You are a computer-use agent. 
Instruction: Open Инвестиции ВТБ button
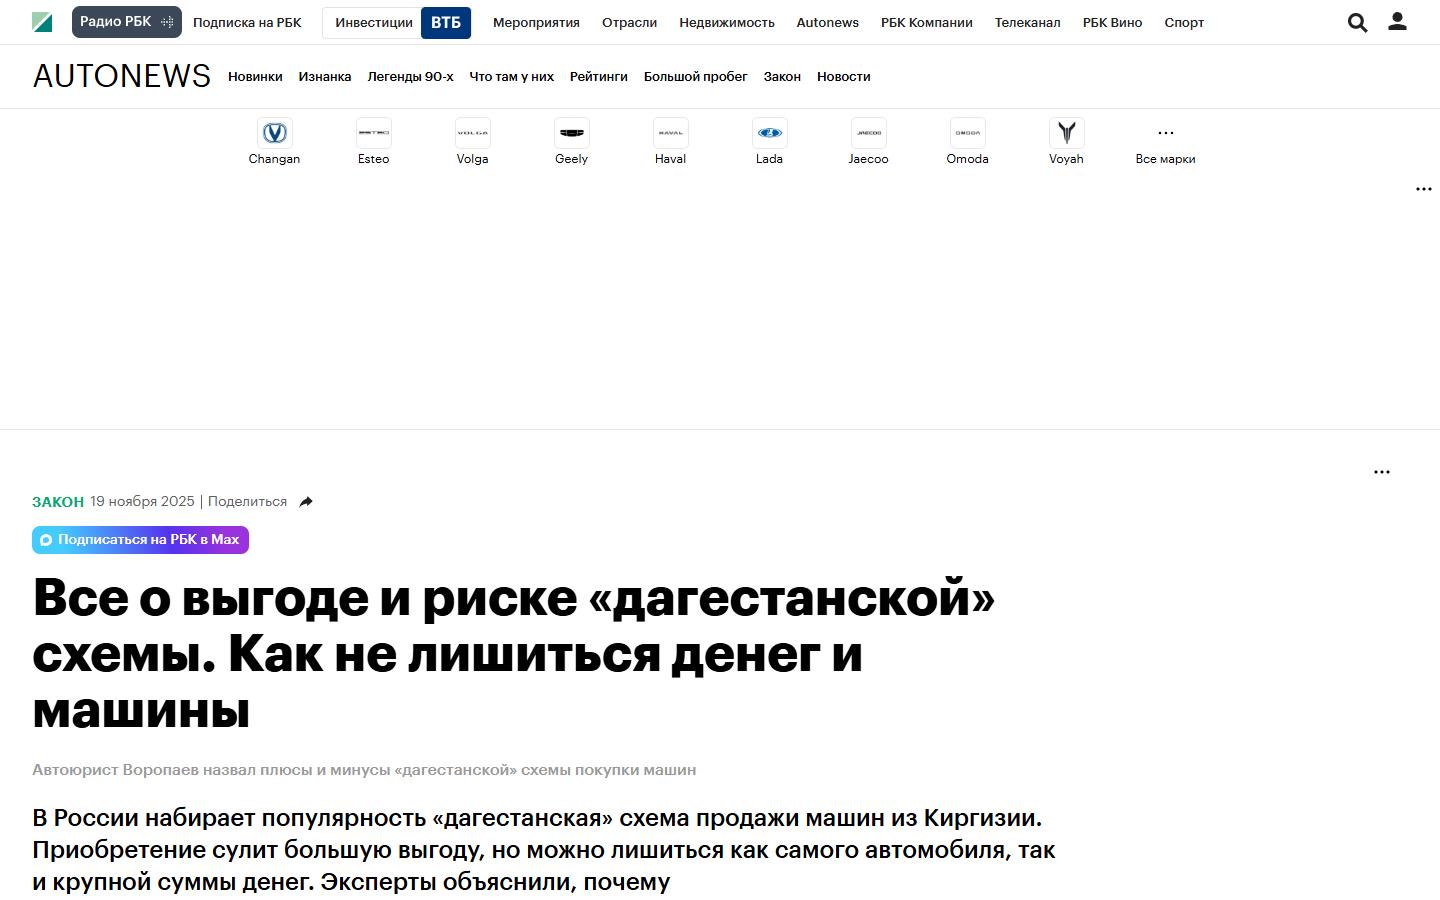click(x=396, y=23)
